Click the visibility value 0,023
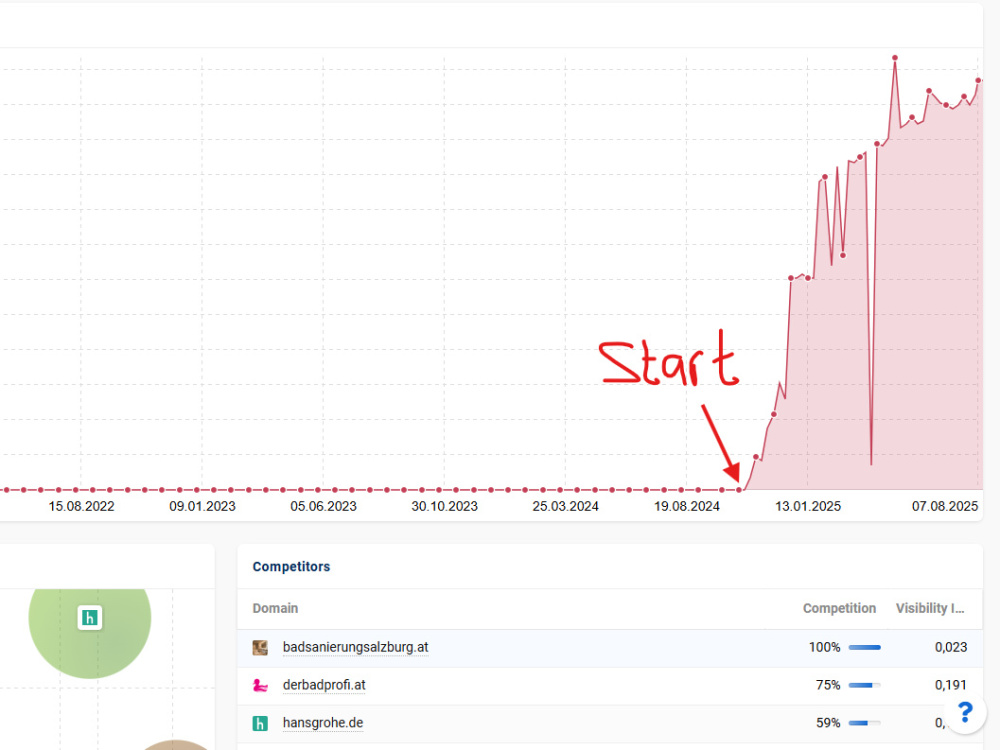The width and height of the screenshot is (1000, 750). [951, 647]
